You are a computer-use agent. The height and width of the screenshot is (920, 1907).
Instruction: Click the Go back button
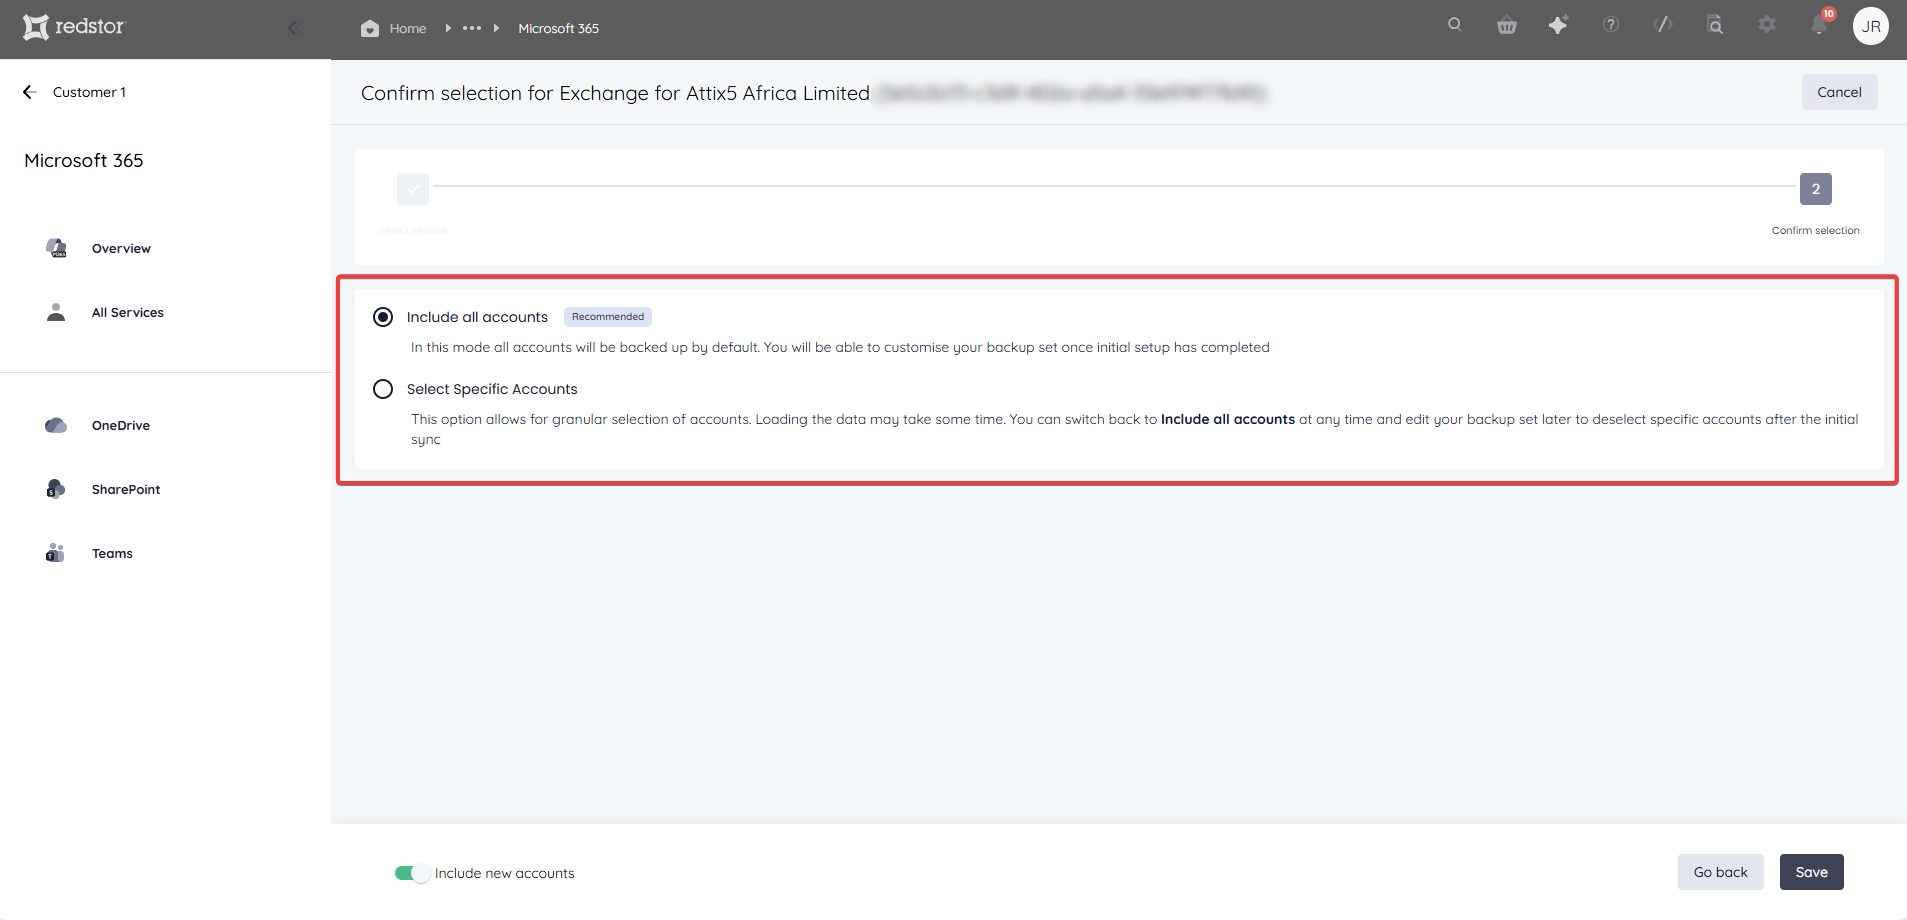click(x=1720, y=872)
